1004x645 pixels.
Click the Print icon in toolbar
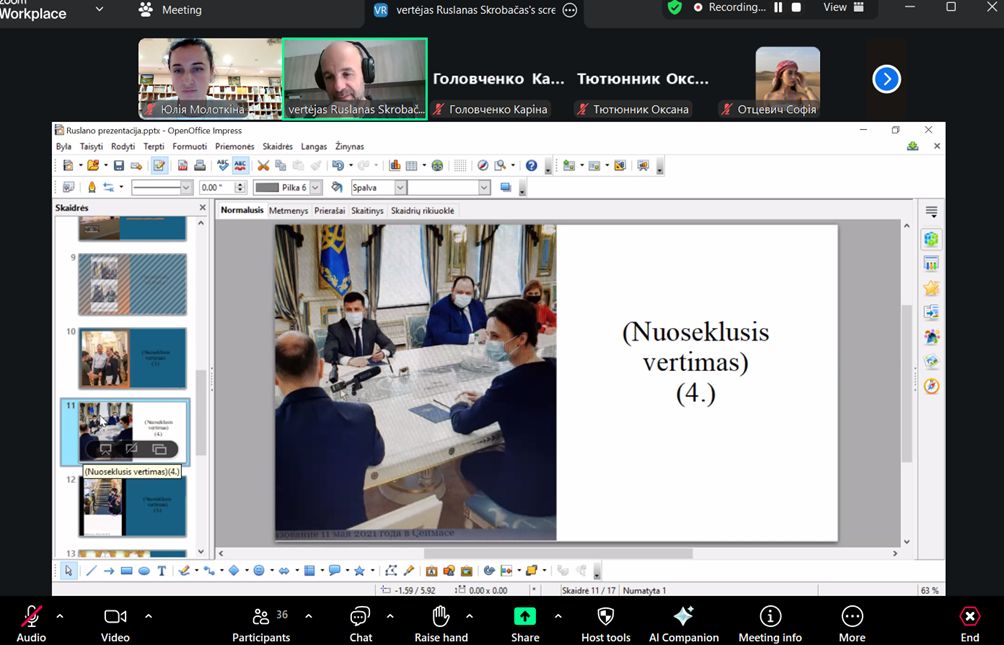pyautogui.click(x=199, y=165)
